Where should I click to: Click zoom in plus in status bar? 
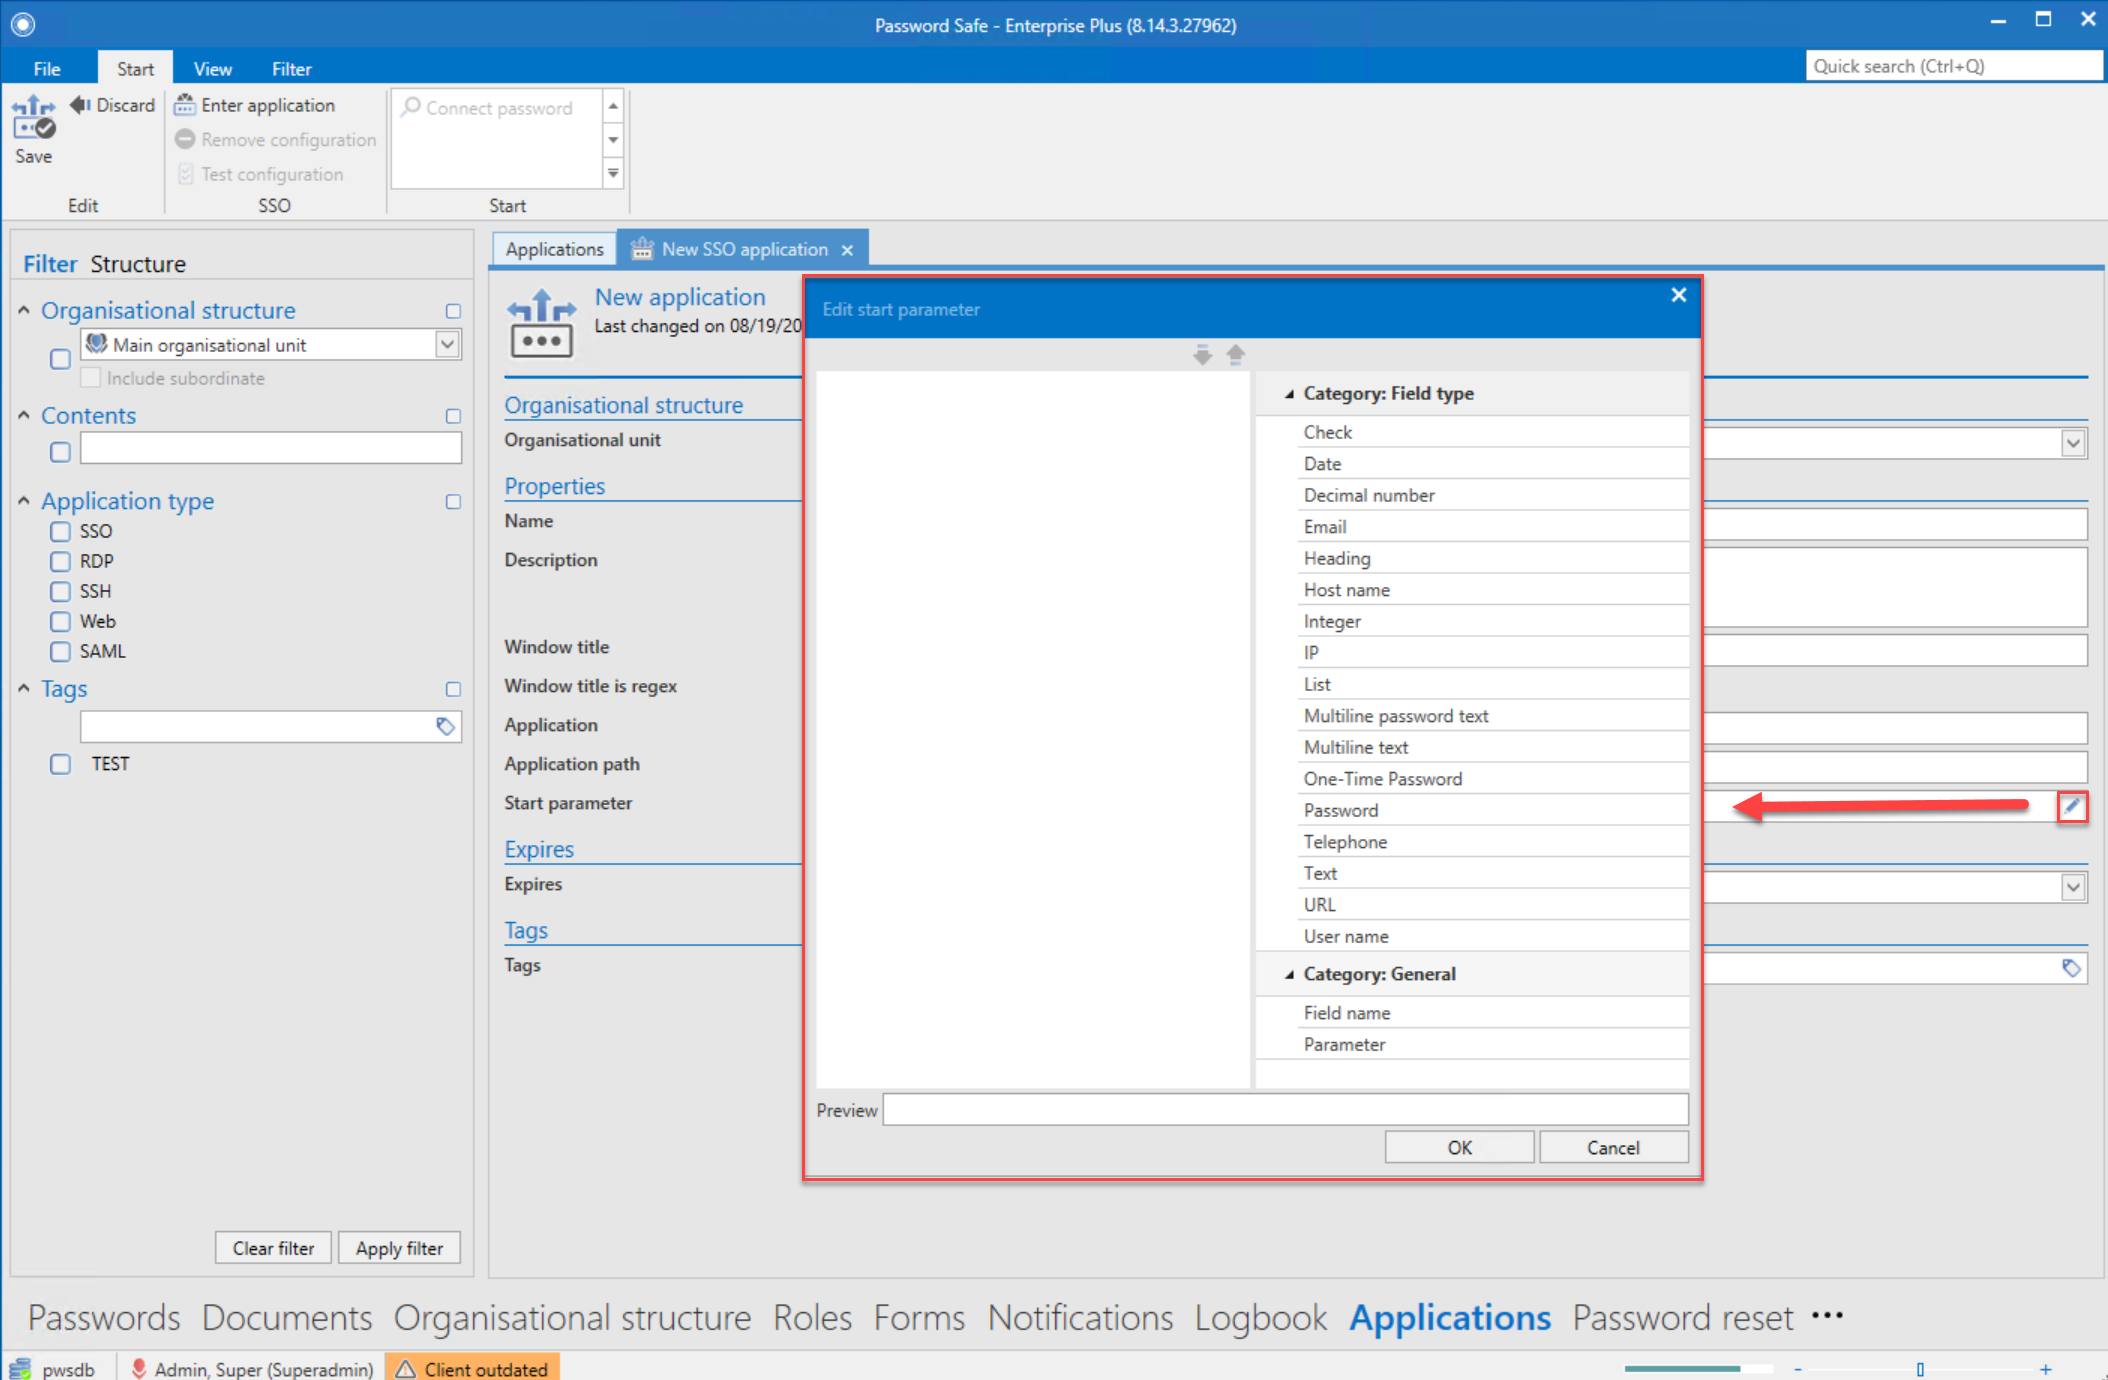point(2045,1369)
